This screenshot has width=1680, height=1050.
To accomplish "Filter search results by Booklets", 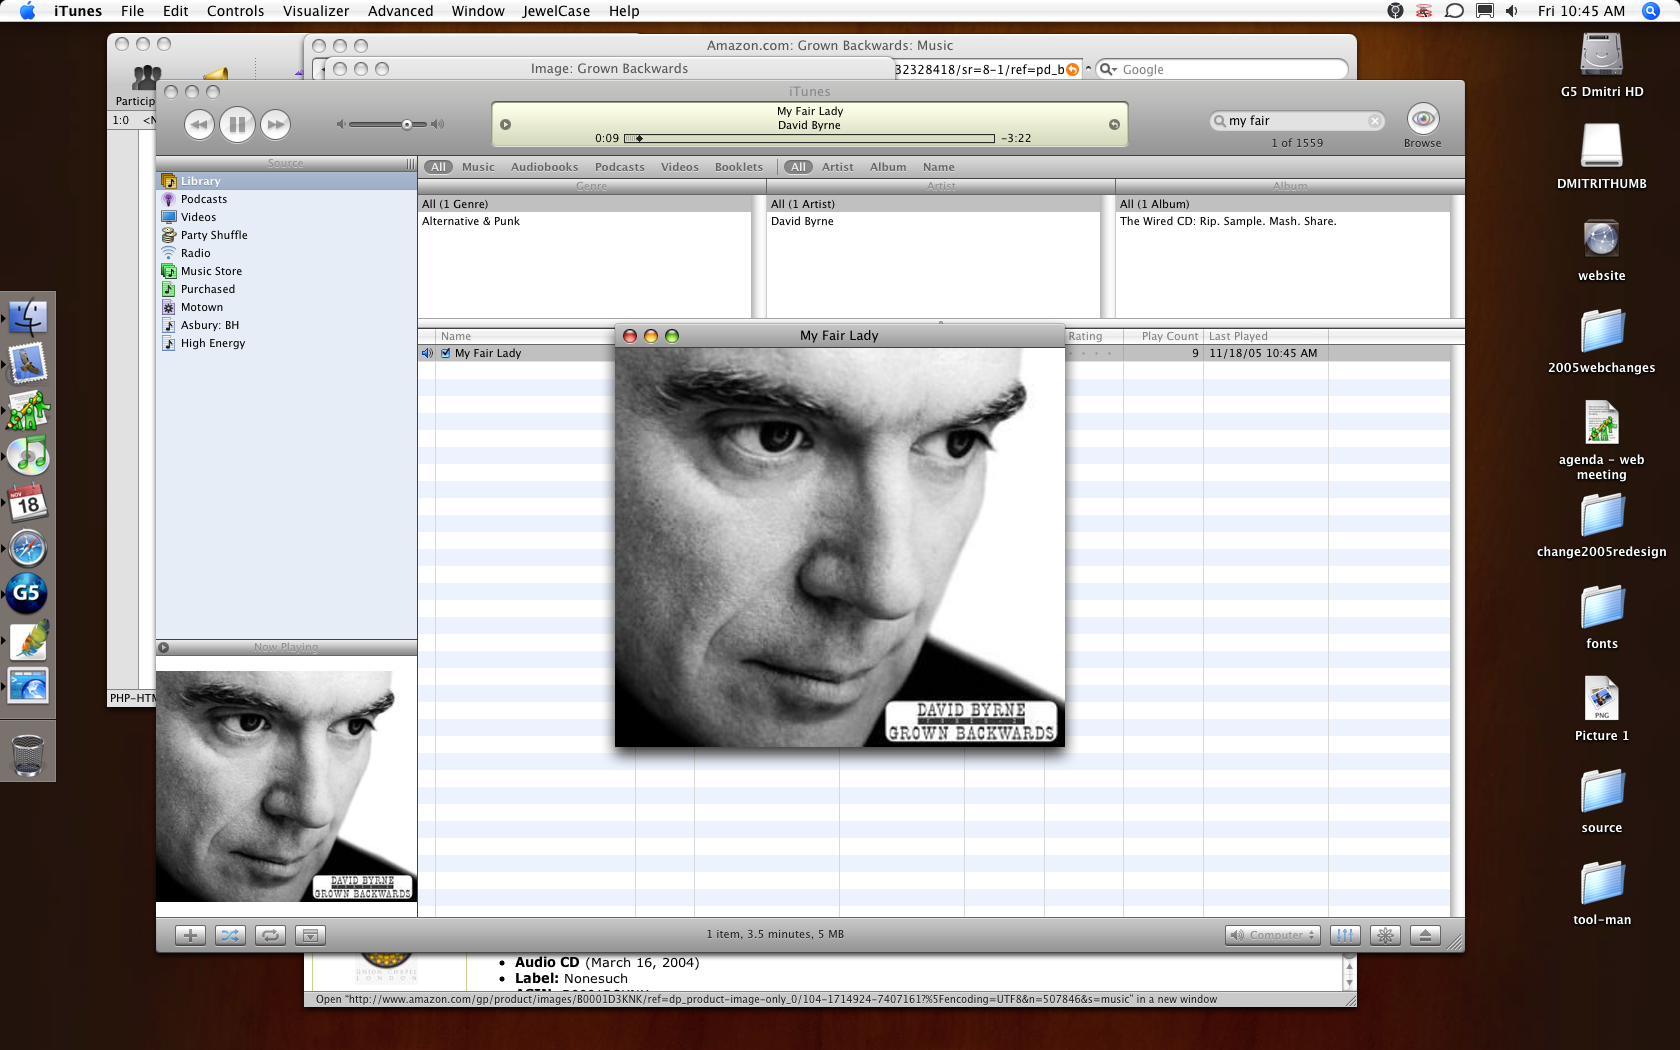I will coord(738,167).
